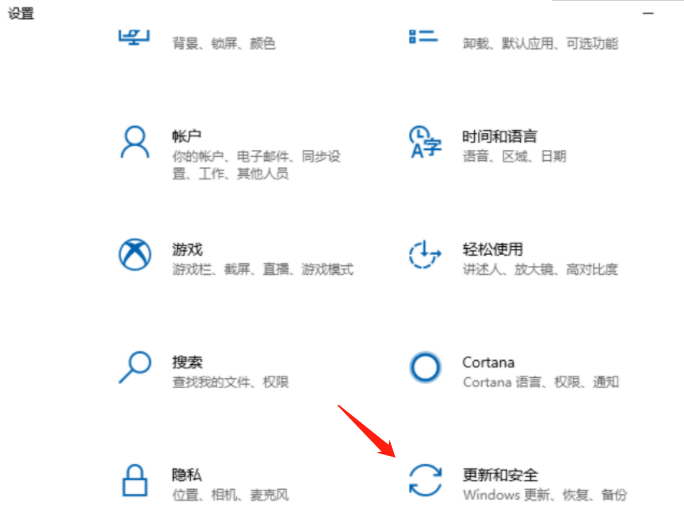Click the Search magnifier icon
This screenshot has width=684, height=513.
[135, 367]
